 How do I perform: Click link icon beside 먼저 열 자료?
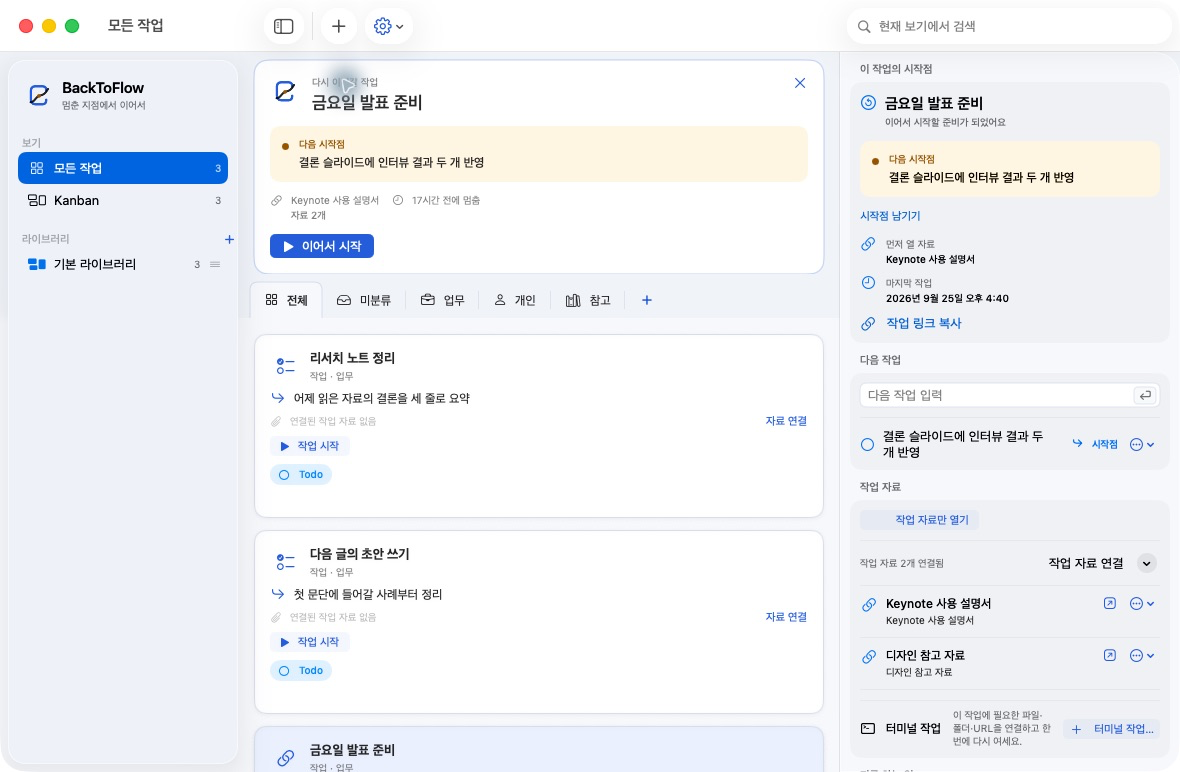point(868,244)
